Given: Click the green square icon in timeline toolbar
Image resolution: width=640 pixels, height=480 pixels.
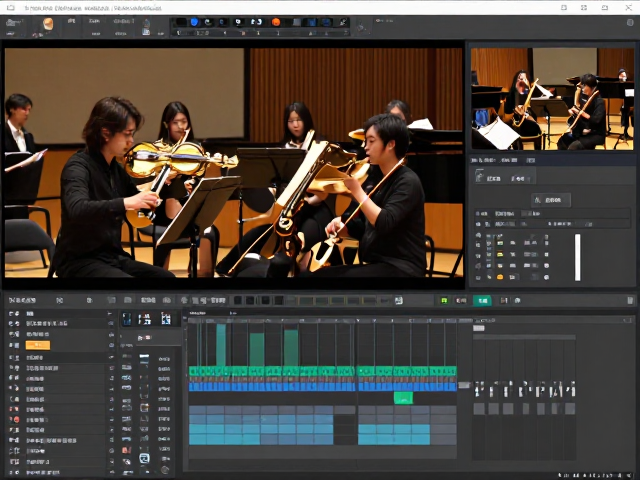Looking at the screenshot, I should pyautogui.click(x=444, y=300).
